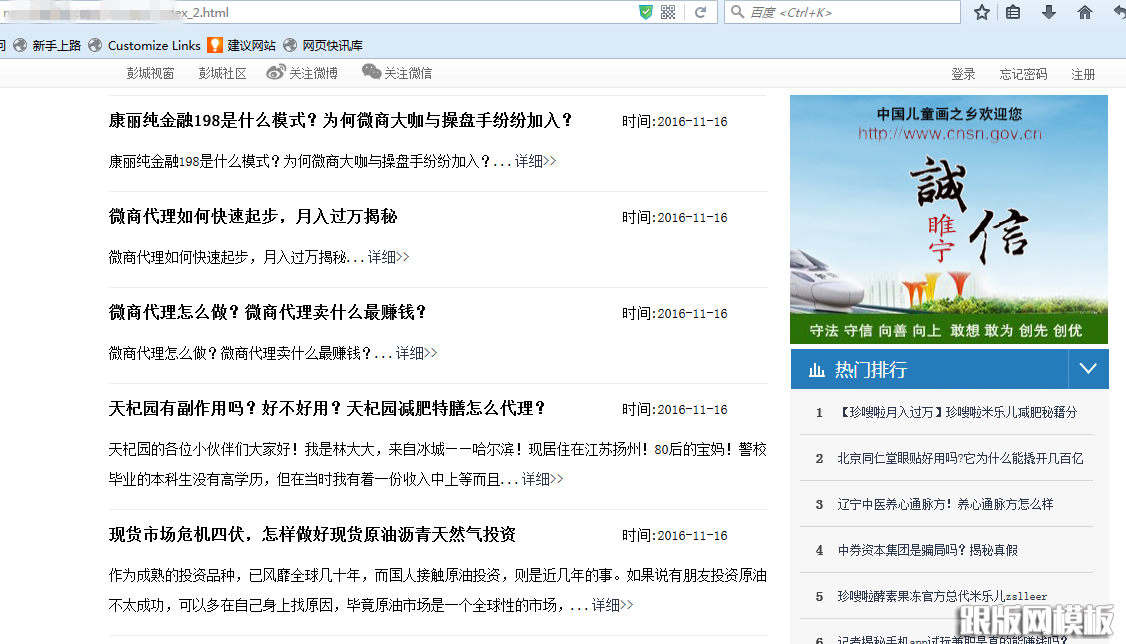This screenshot has height=644, width=1126.
Task: Click the green security shield icon
Action: click(x=646, y=12)
